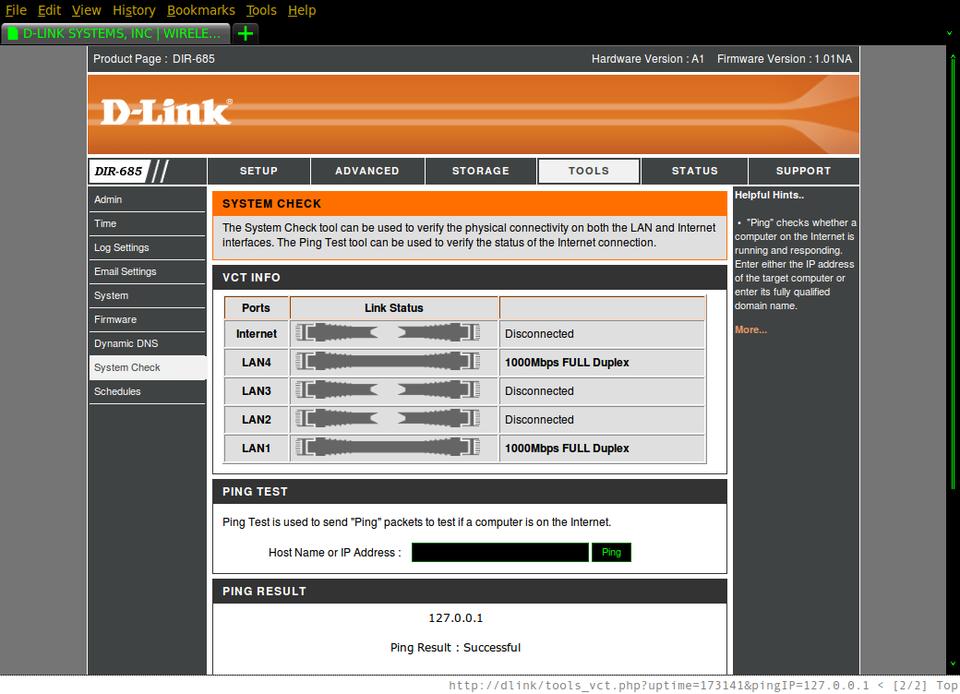The width and height of the screenshot is (960, 694).
Task: Open Email Settings in the sidebar
Action: (x=147, y=271)
